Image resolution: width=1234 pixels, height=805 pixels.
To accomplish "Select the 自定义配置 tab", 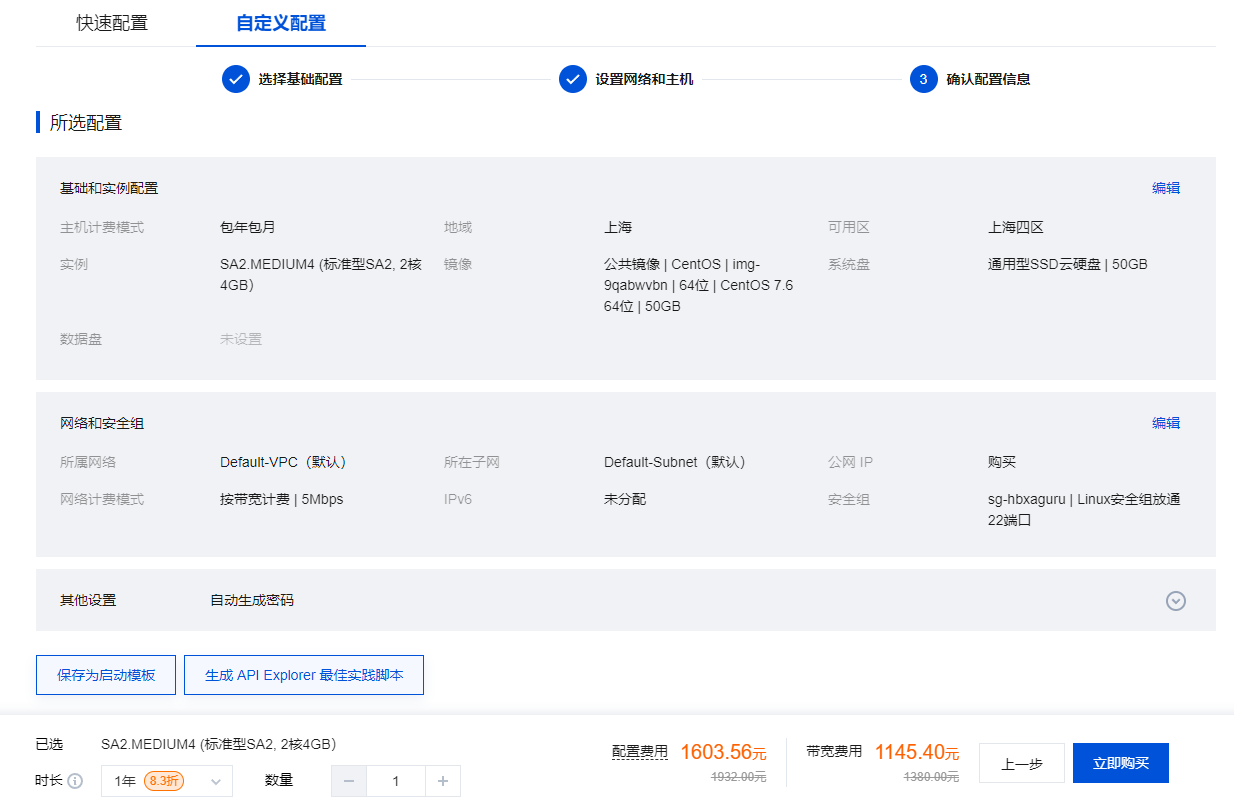I will coord(280,21).
